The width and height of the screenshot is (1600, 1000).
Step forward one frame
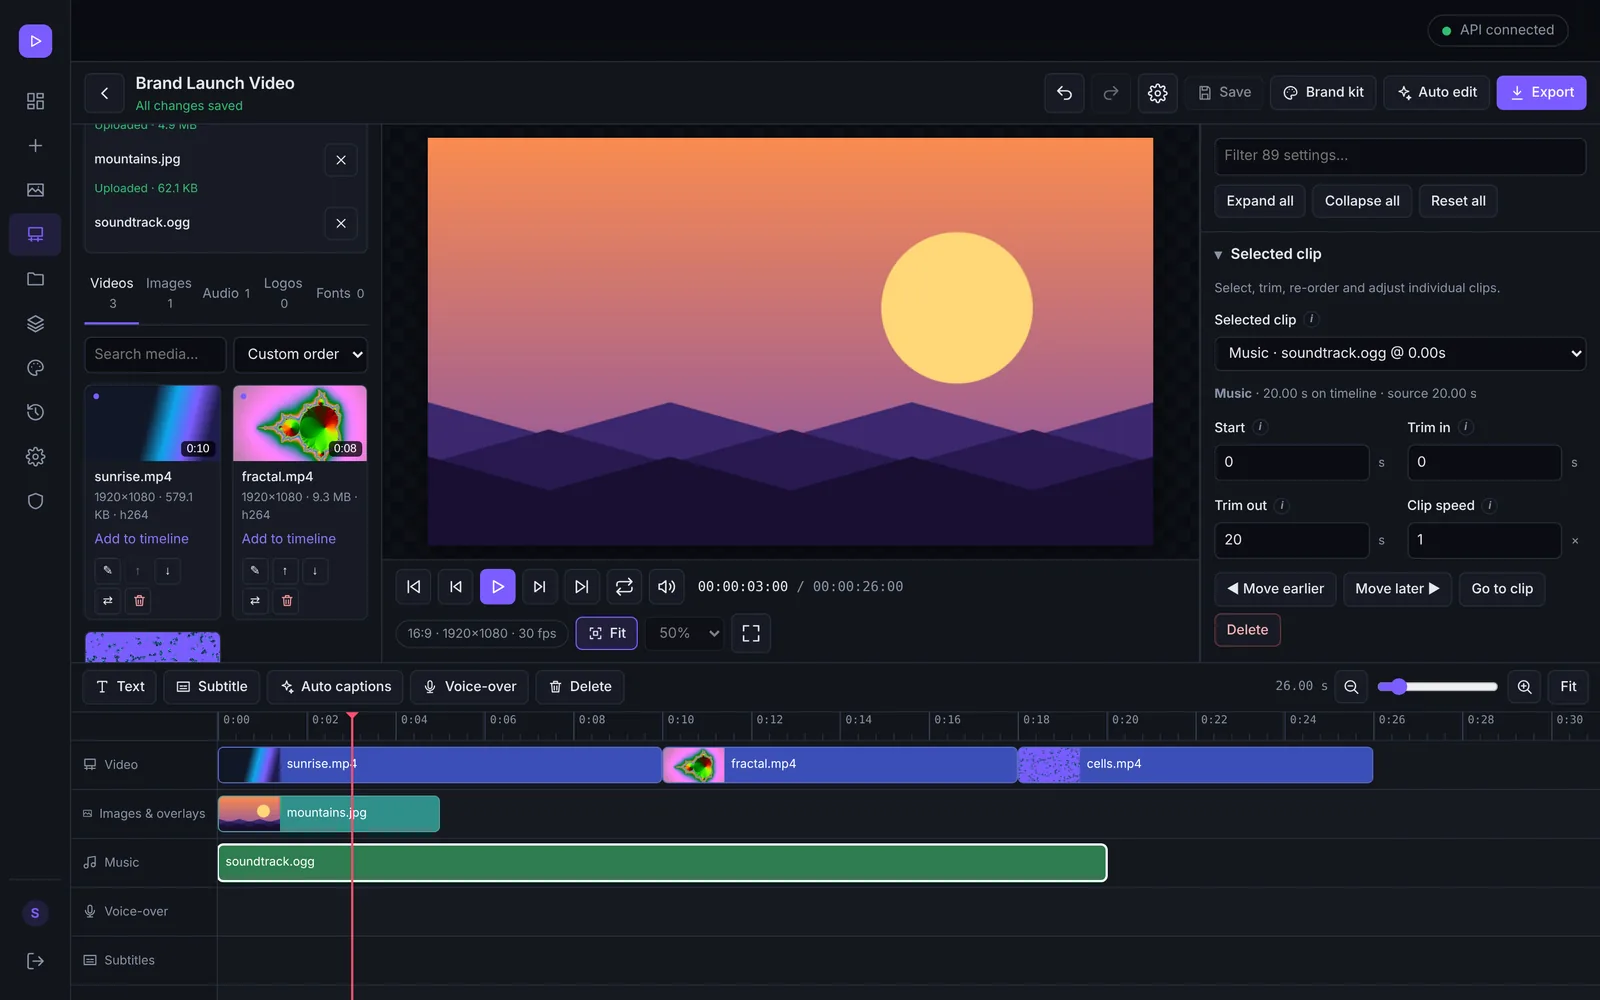coord(540,587)
